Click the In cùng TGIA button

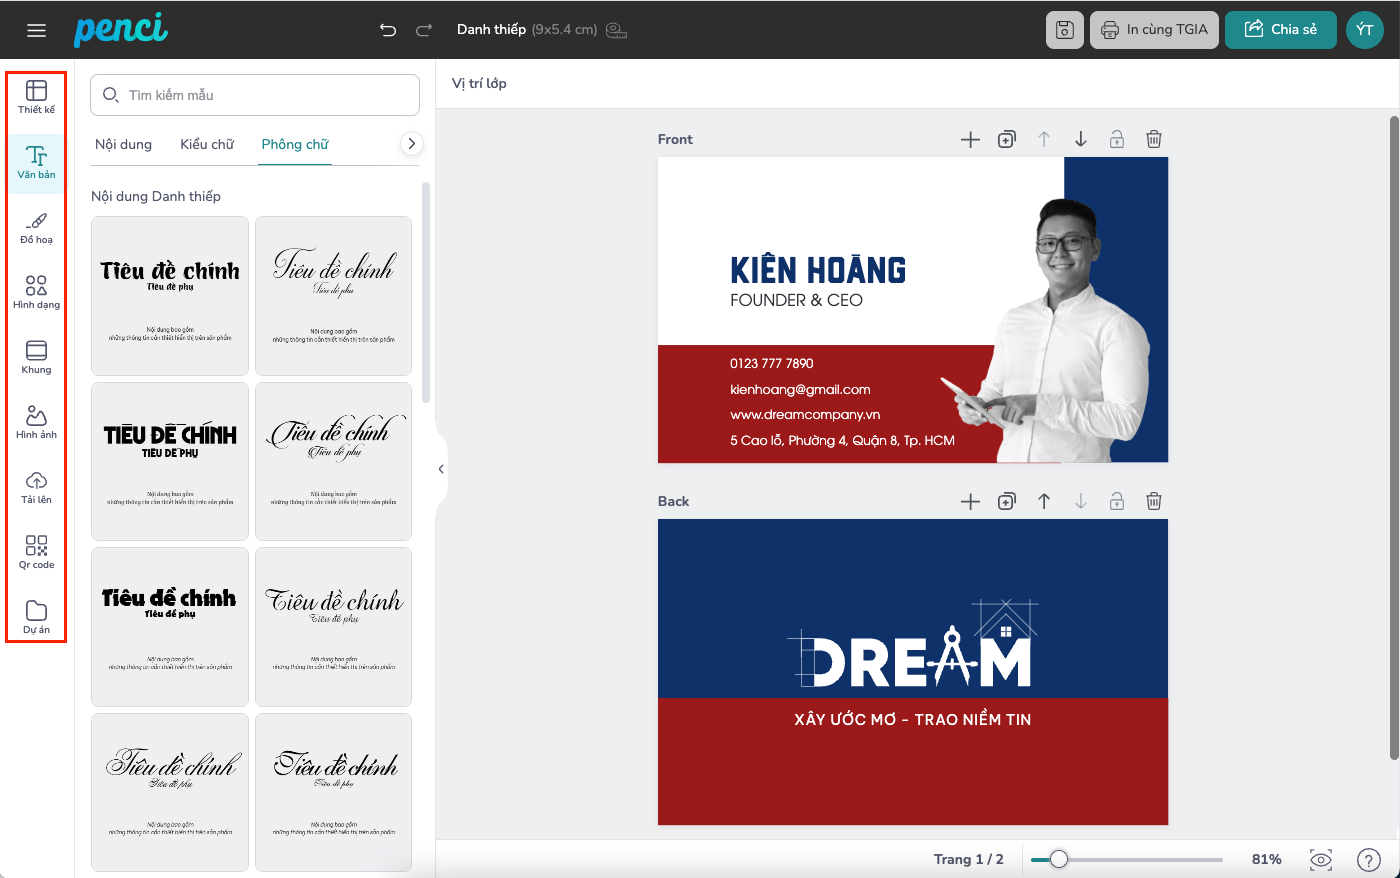tap(1154, 30)
